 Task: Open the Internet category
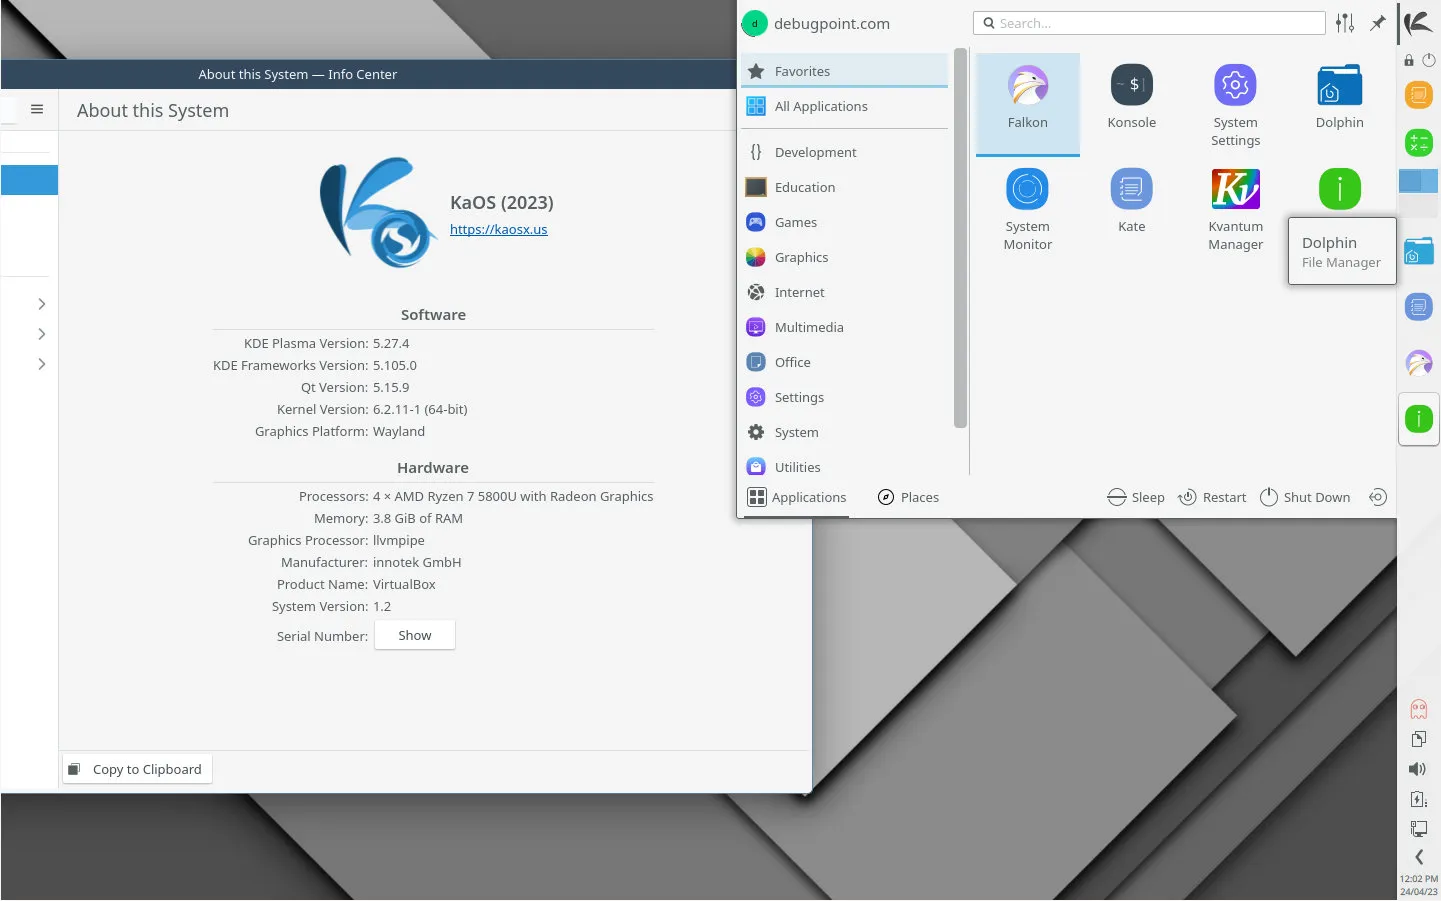tap(844, 292)
